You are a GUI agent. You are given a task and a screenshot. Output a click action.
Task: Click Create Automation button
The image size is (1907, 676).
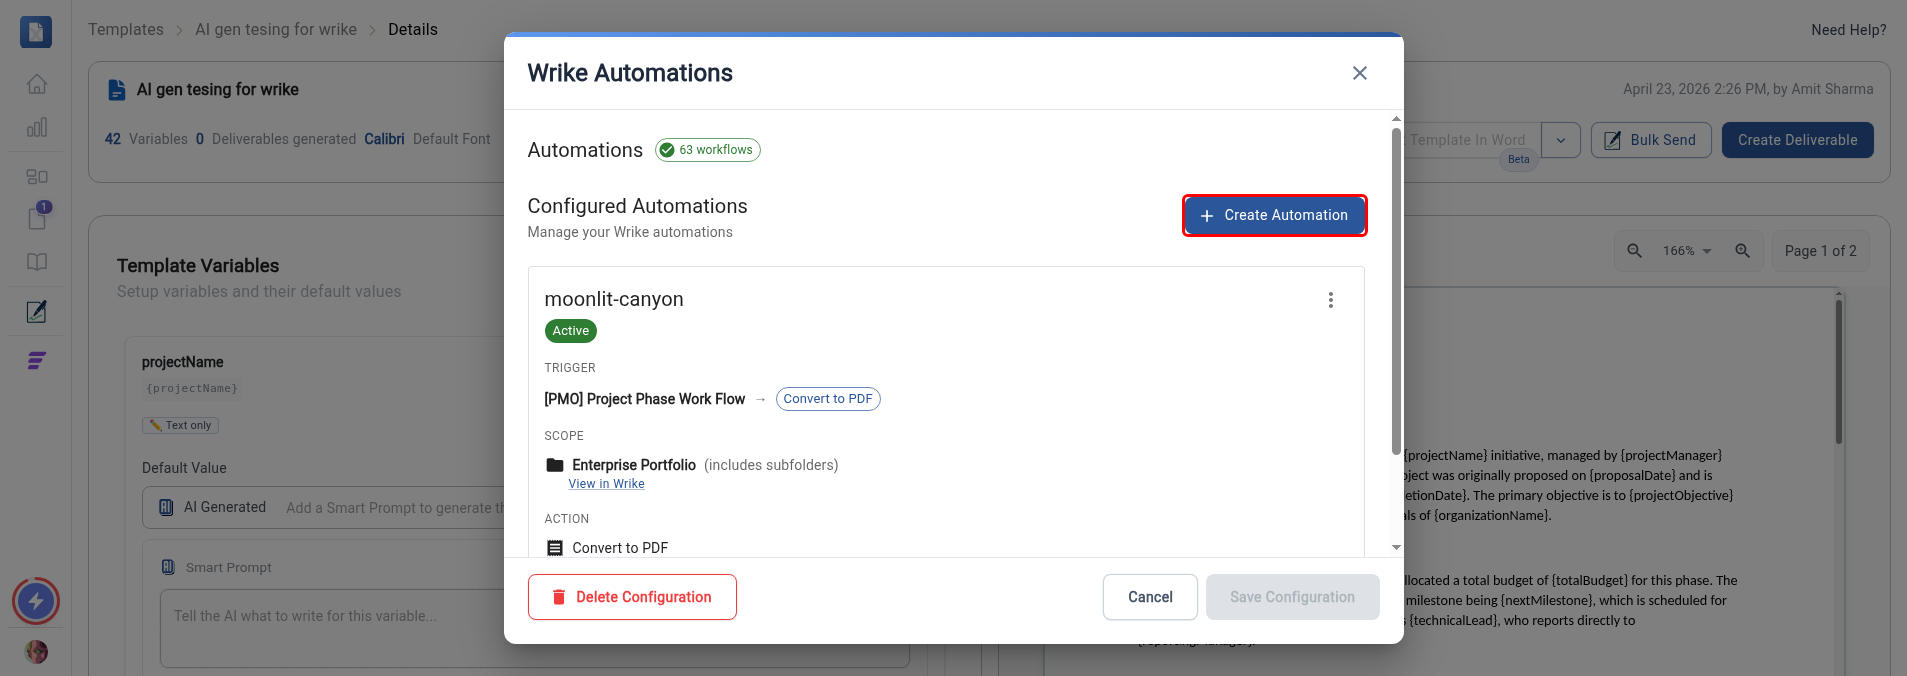coord(1274,215)
